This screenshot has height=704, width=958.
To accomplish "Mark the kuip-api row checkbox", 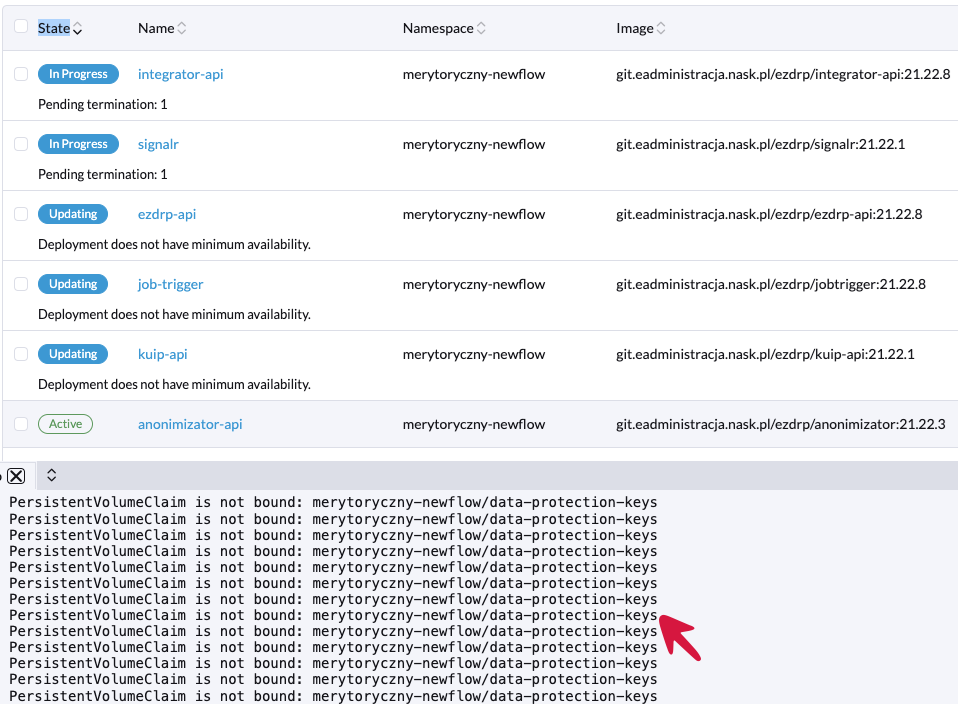I will click(x=21, y=354).
